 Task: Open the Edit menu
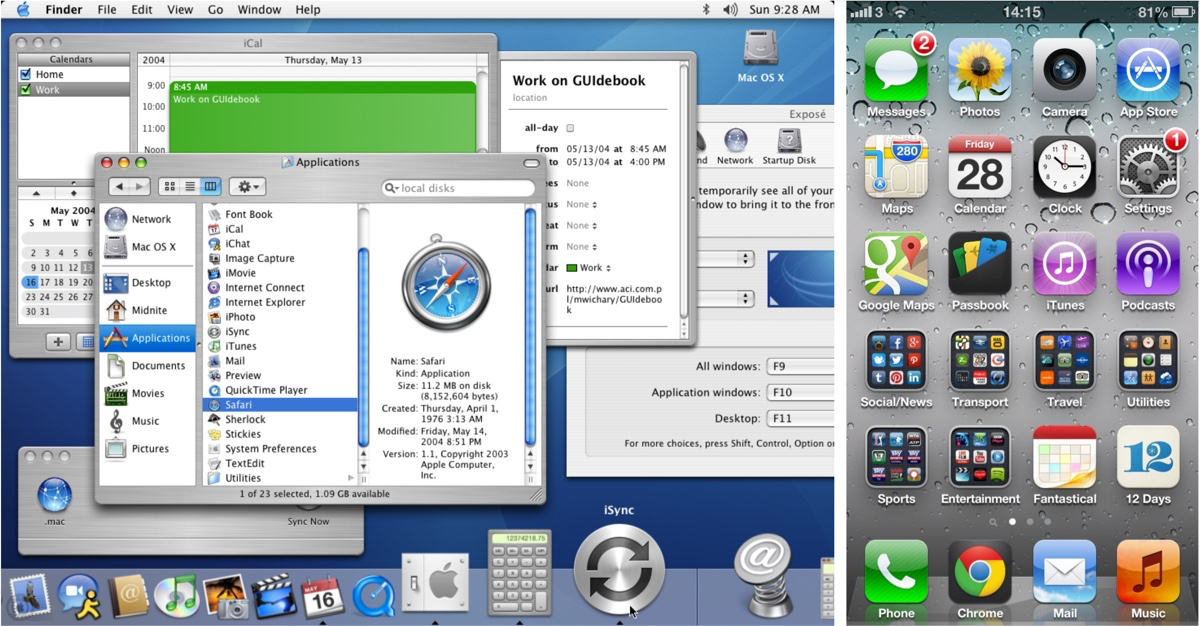point(142,9)
